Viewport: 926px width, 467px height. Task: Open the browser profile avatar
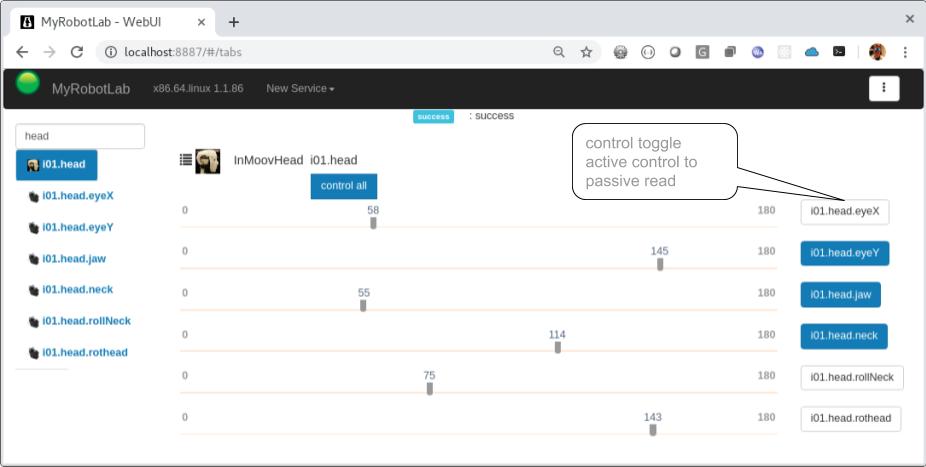coord(877,52)
